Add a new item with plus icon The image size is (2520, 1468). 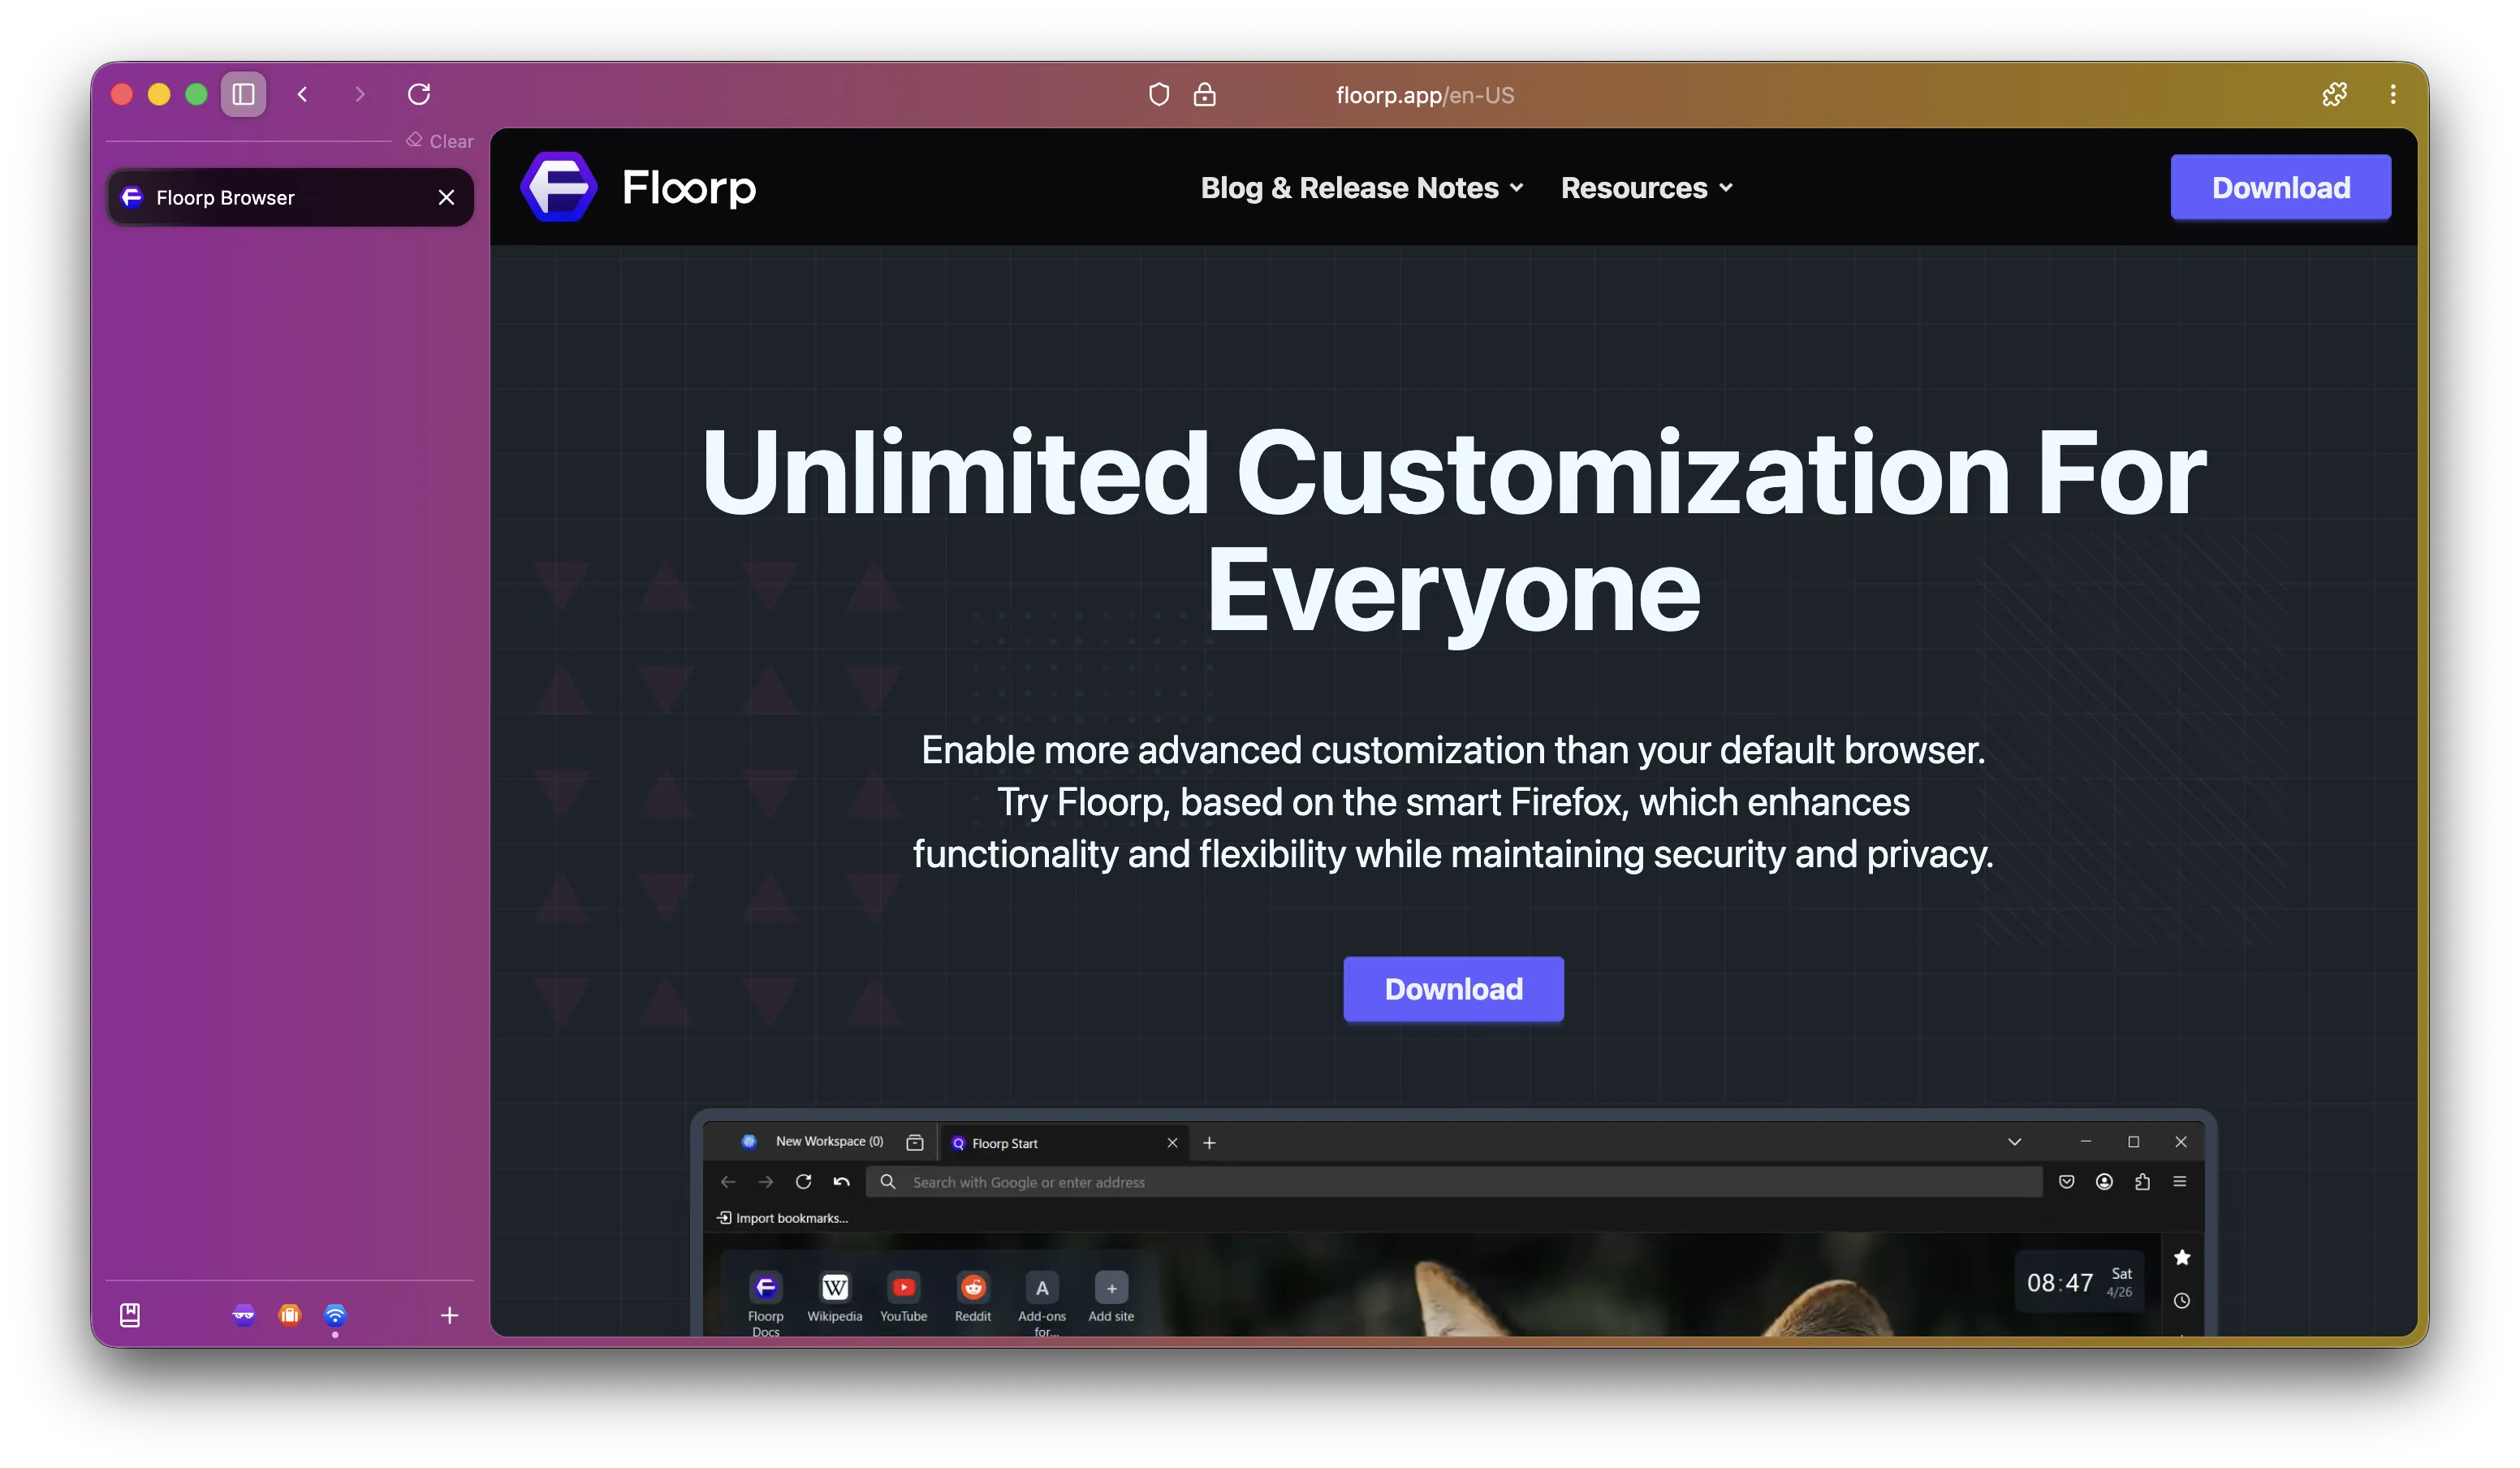(x=449, y=1315)
